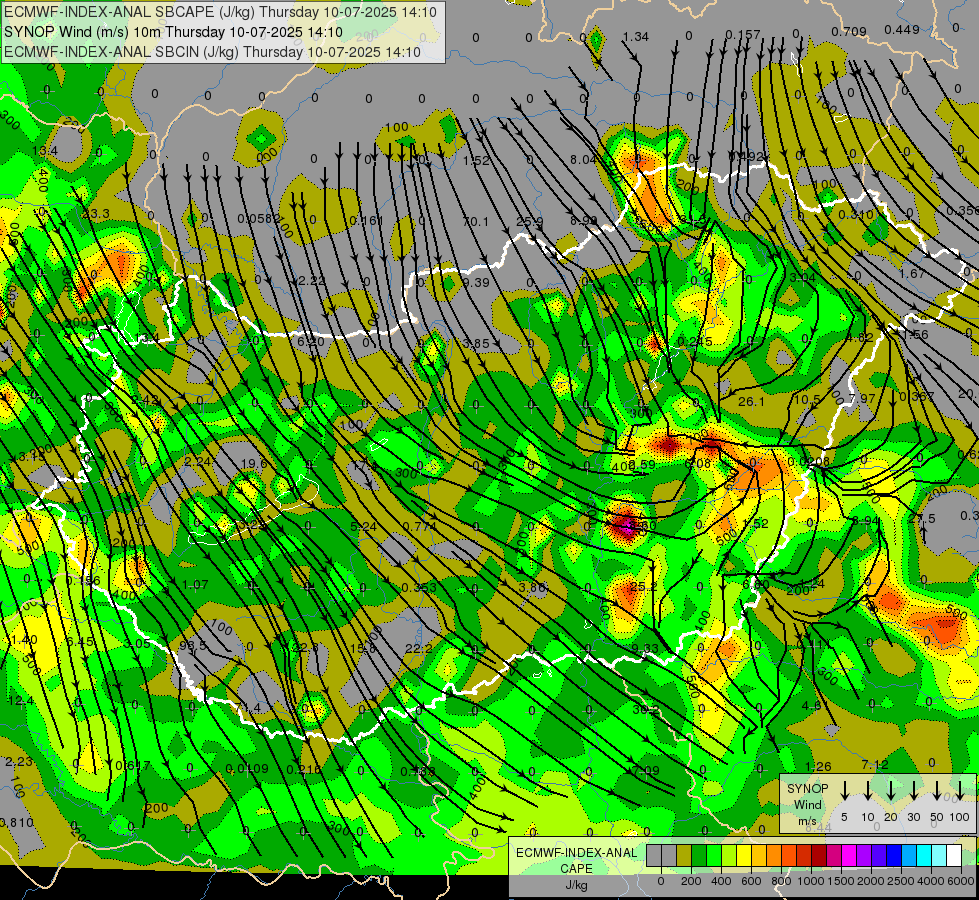Image resolution: width=979 pixels, height=900 pixels.
Task: Select the dark green CAPE legend swatch
Action: [x=699, y=856]
